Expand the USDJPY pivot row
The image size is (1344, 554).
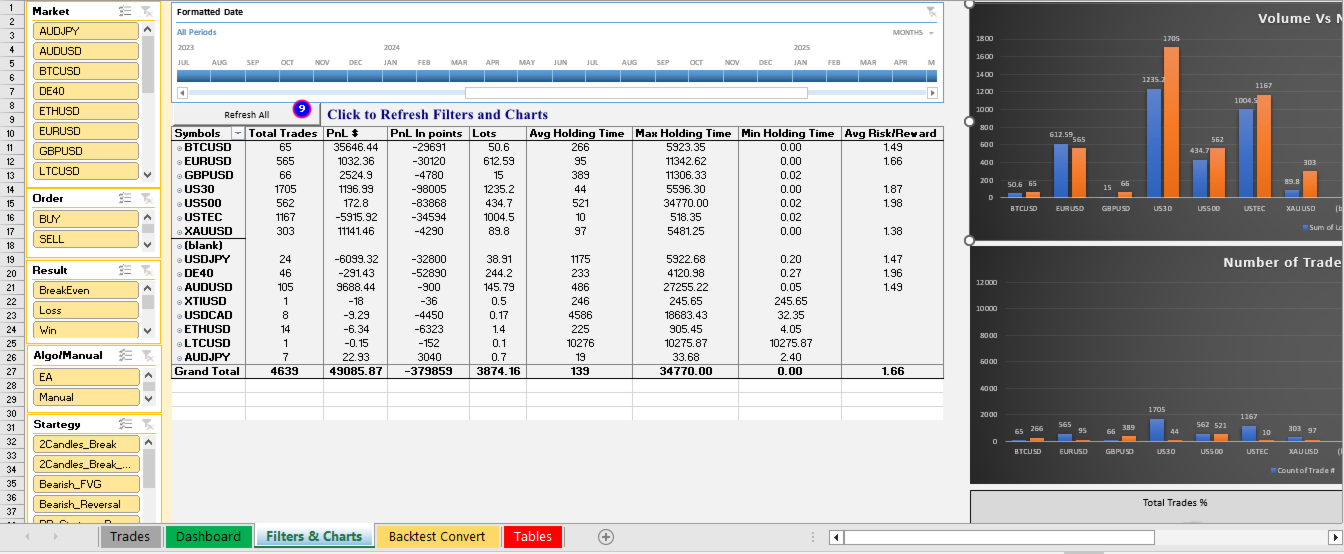[180, 260]
